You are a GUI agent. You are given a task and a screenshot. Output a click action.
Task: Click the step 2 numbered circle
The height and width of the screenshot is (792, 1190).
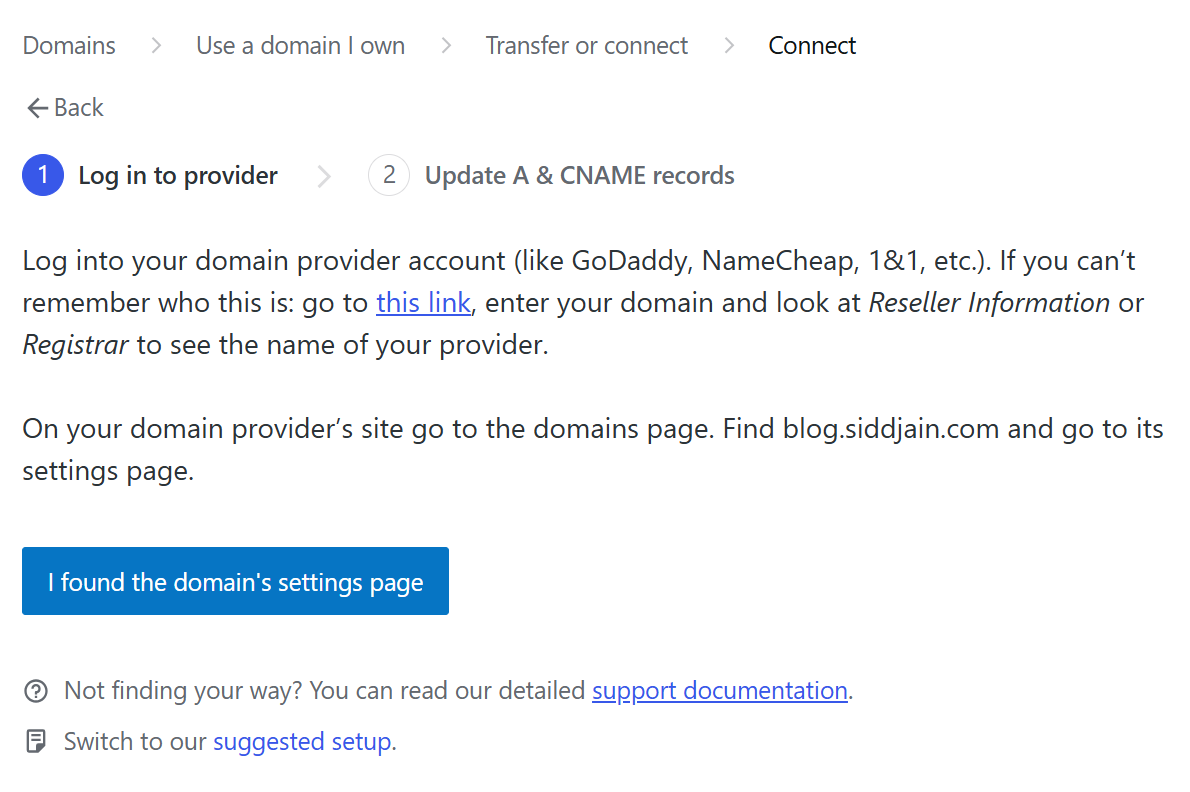click(x=389, y=176)
